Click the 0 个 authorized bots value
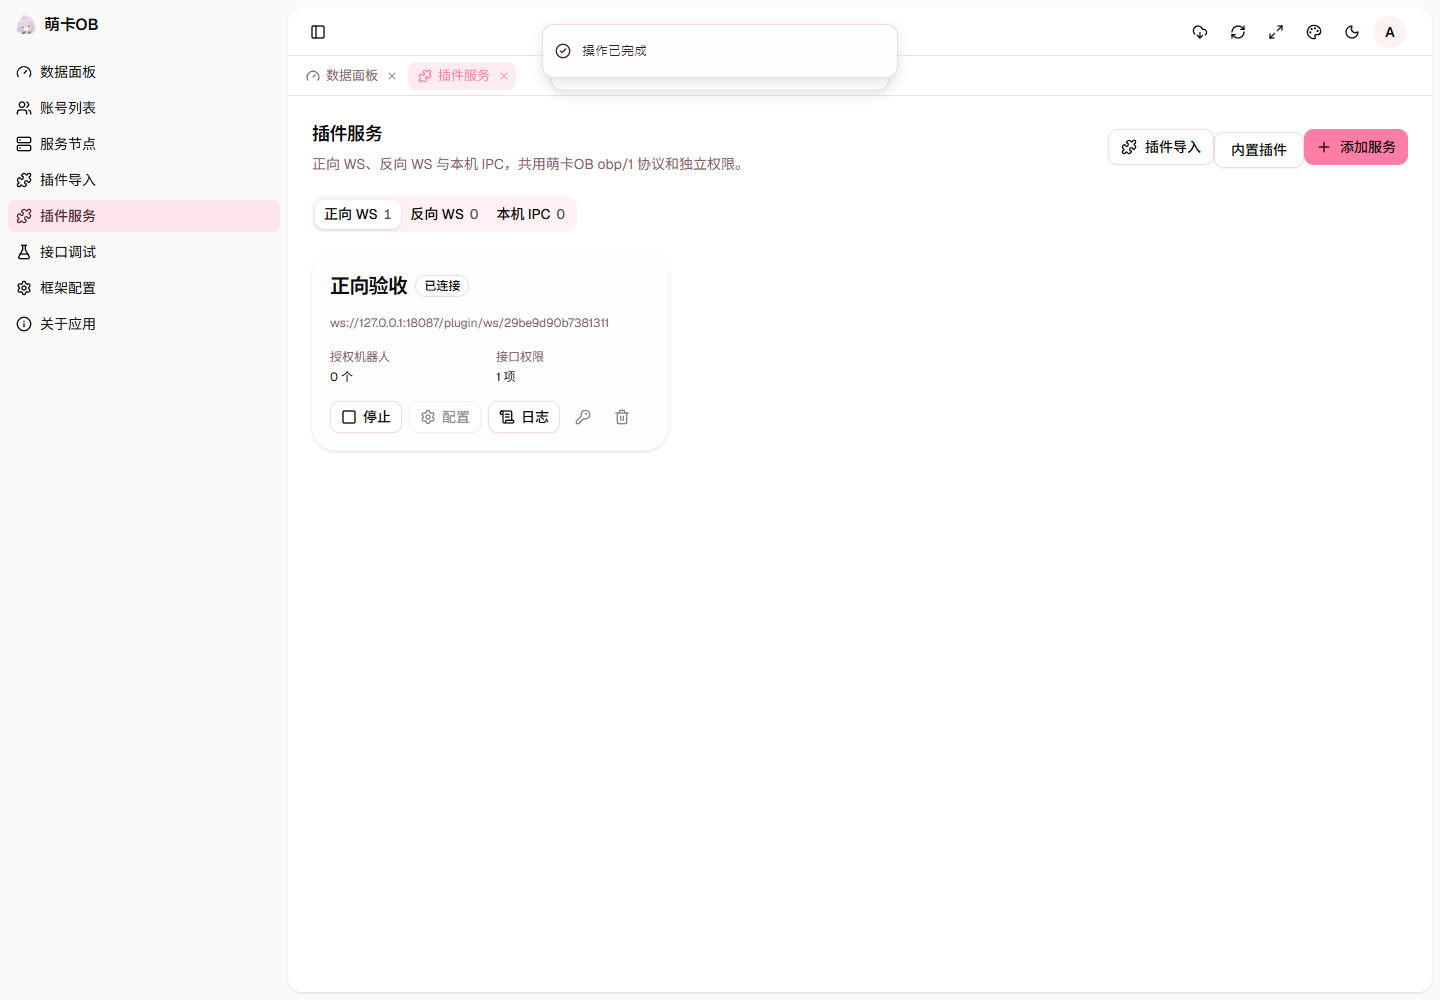This screenshot has height=1000, width=1440. click(341, 377)
